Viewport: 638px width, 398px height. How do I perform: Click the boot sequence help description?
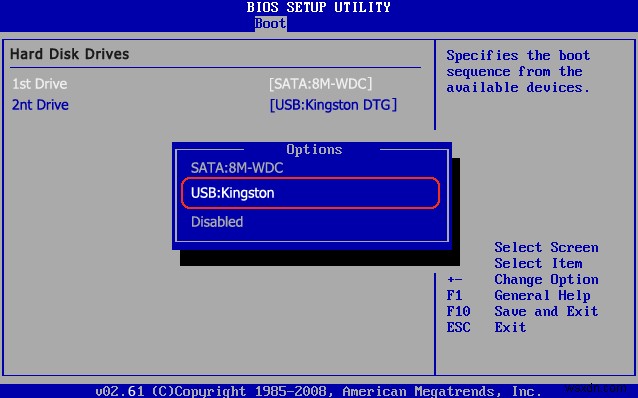(518, 72)
